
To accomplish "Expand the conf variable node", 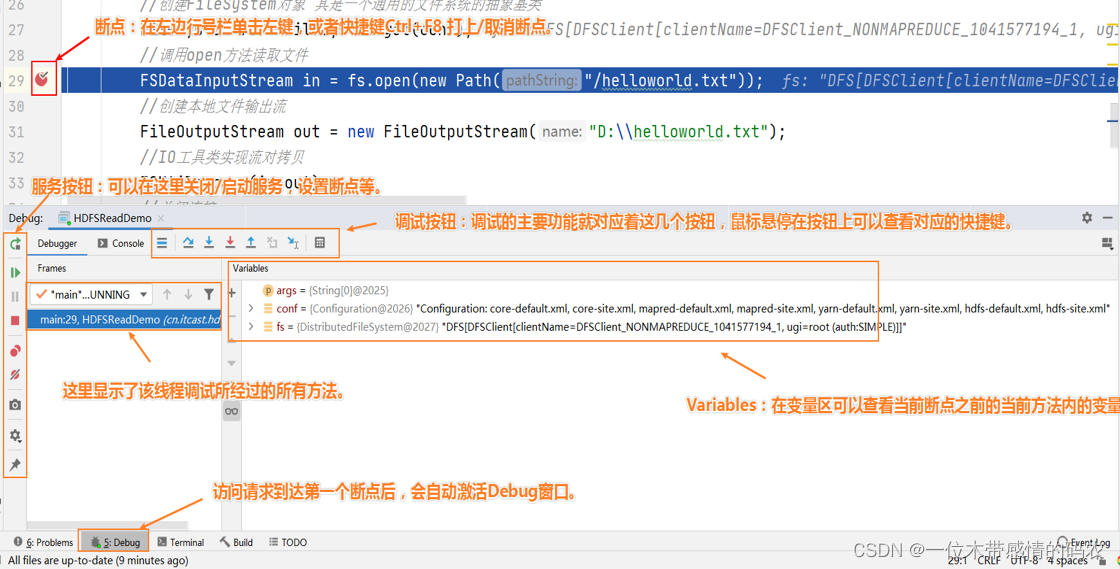I will click(x=251, y=309).
